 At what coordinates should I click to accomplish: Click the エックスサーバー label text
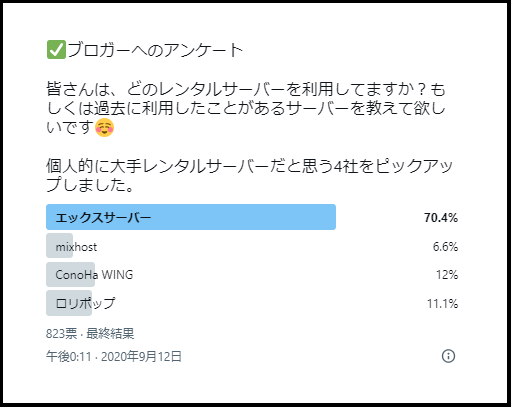[103, 218]
